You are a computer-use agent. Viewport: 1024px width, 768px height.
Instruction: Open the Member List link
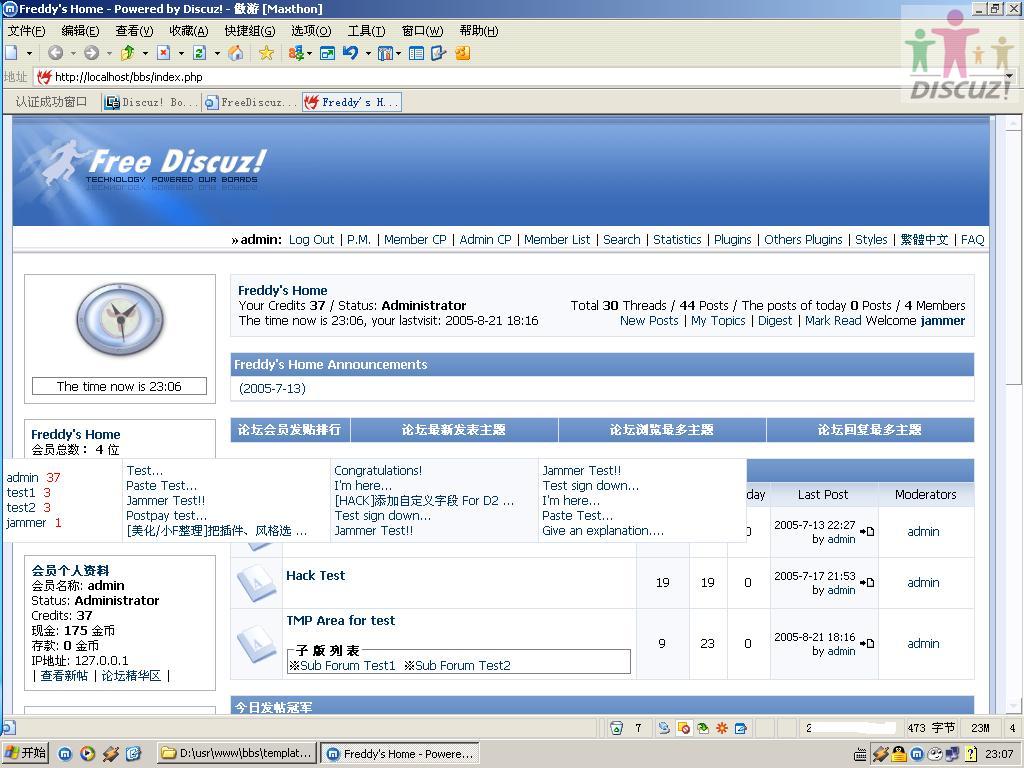(557, 240)
